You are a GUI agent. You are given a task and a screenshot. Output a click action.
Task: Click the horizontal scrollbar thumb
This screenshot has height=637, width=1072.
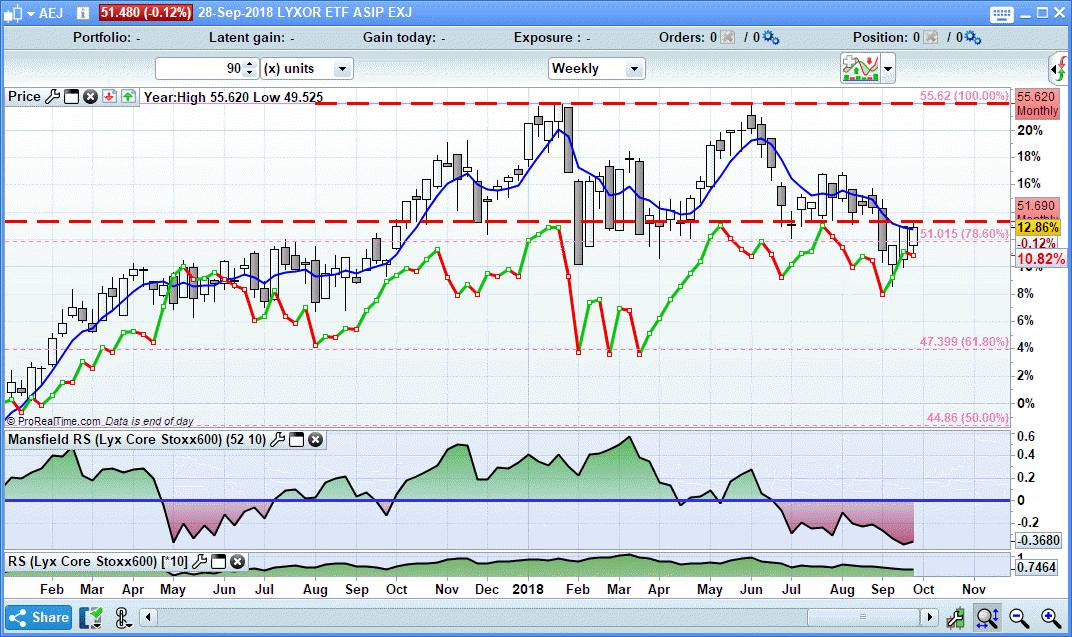(x=863, y=617)
